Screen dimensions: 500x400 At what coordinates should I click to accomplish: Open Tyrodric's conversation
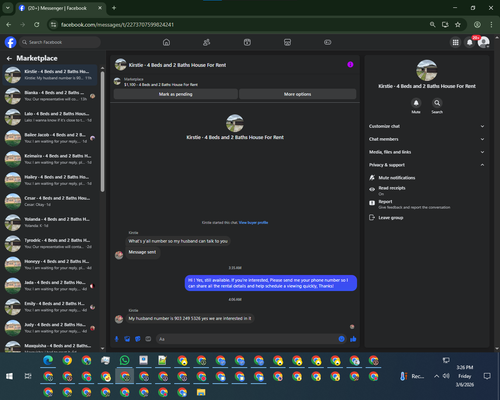[50, 243]
